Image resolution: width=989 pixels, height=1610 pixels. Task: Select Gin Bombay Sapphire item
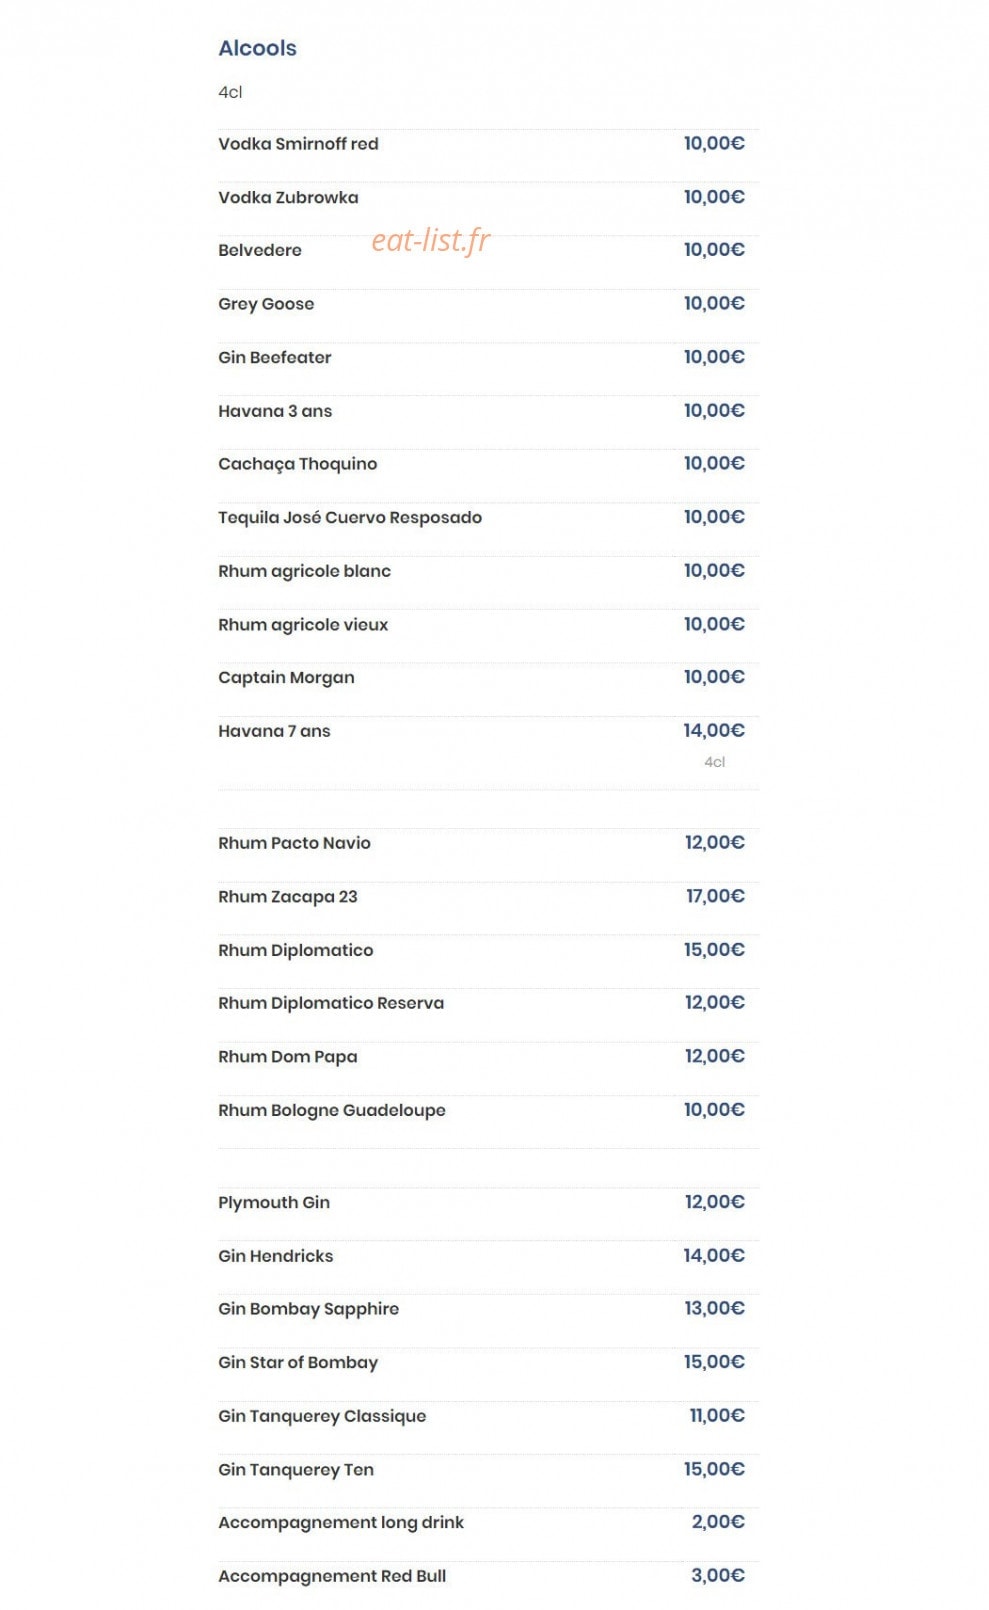tap(308, 1309)
